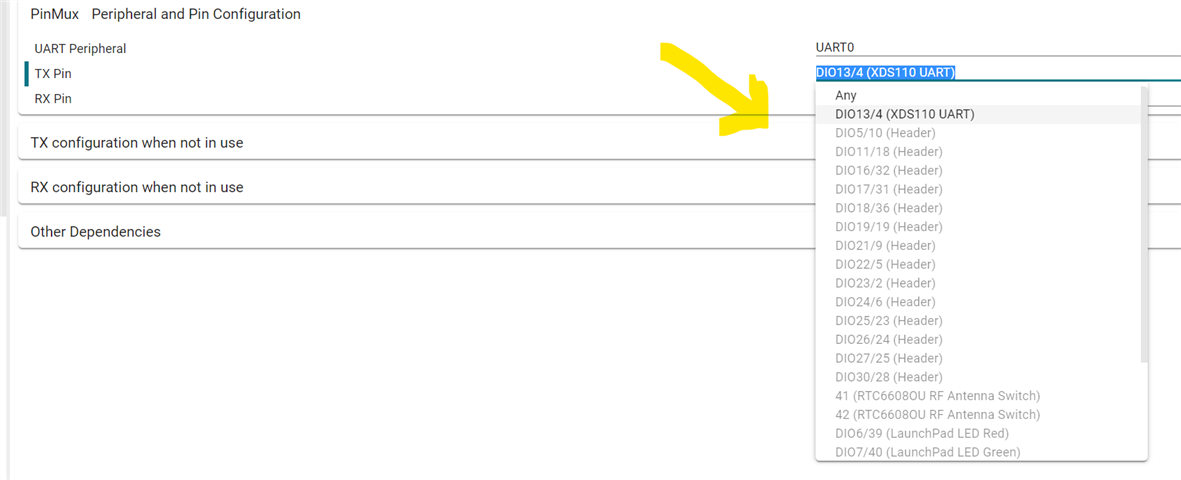
Task: Select DIO16/32 (Header) entry
Action: pyautogui.click(x=888, y=170)
